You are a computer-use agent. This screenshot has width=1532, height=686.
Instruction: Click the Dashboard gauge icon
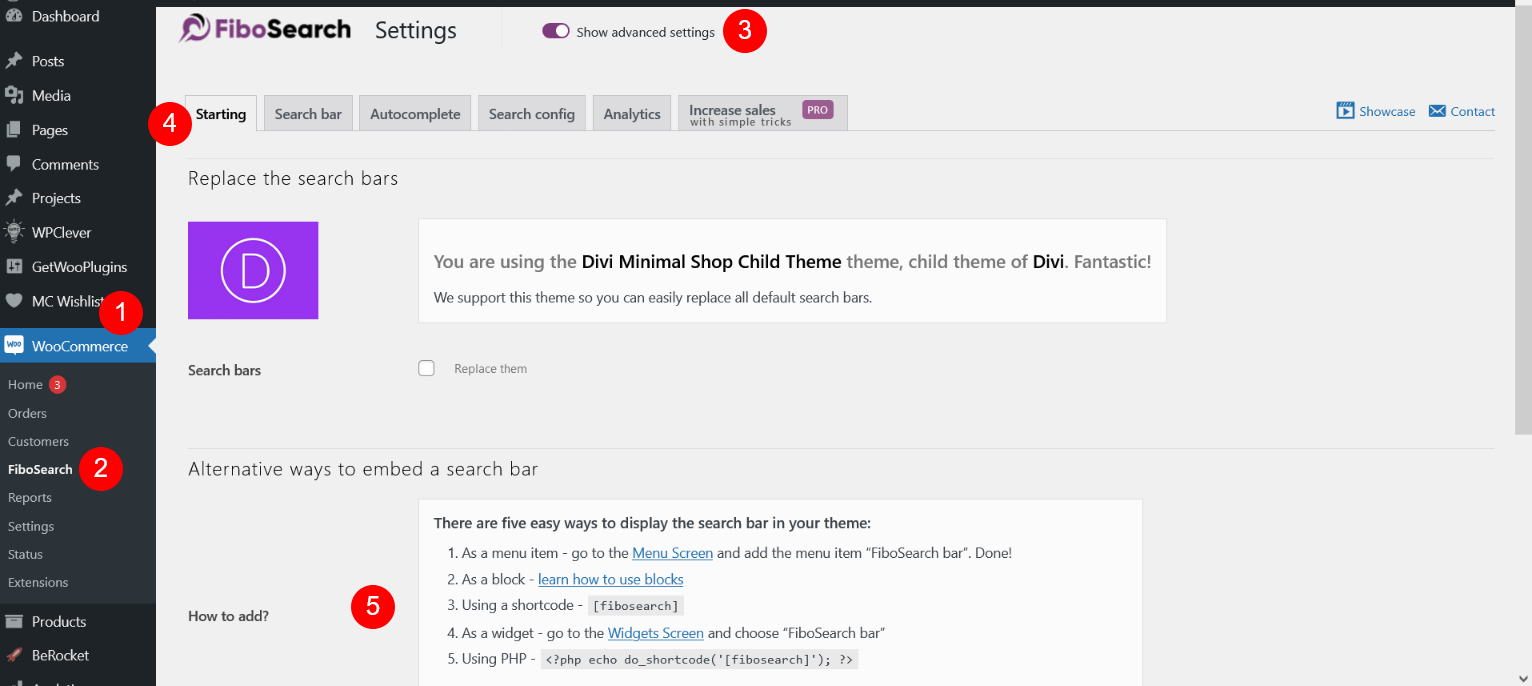pos(14,16)
